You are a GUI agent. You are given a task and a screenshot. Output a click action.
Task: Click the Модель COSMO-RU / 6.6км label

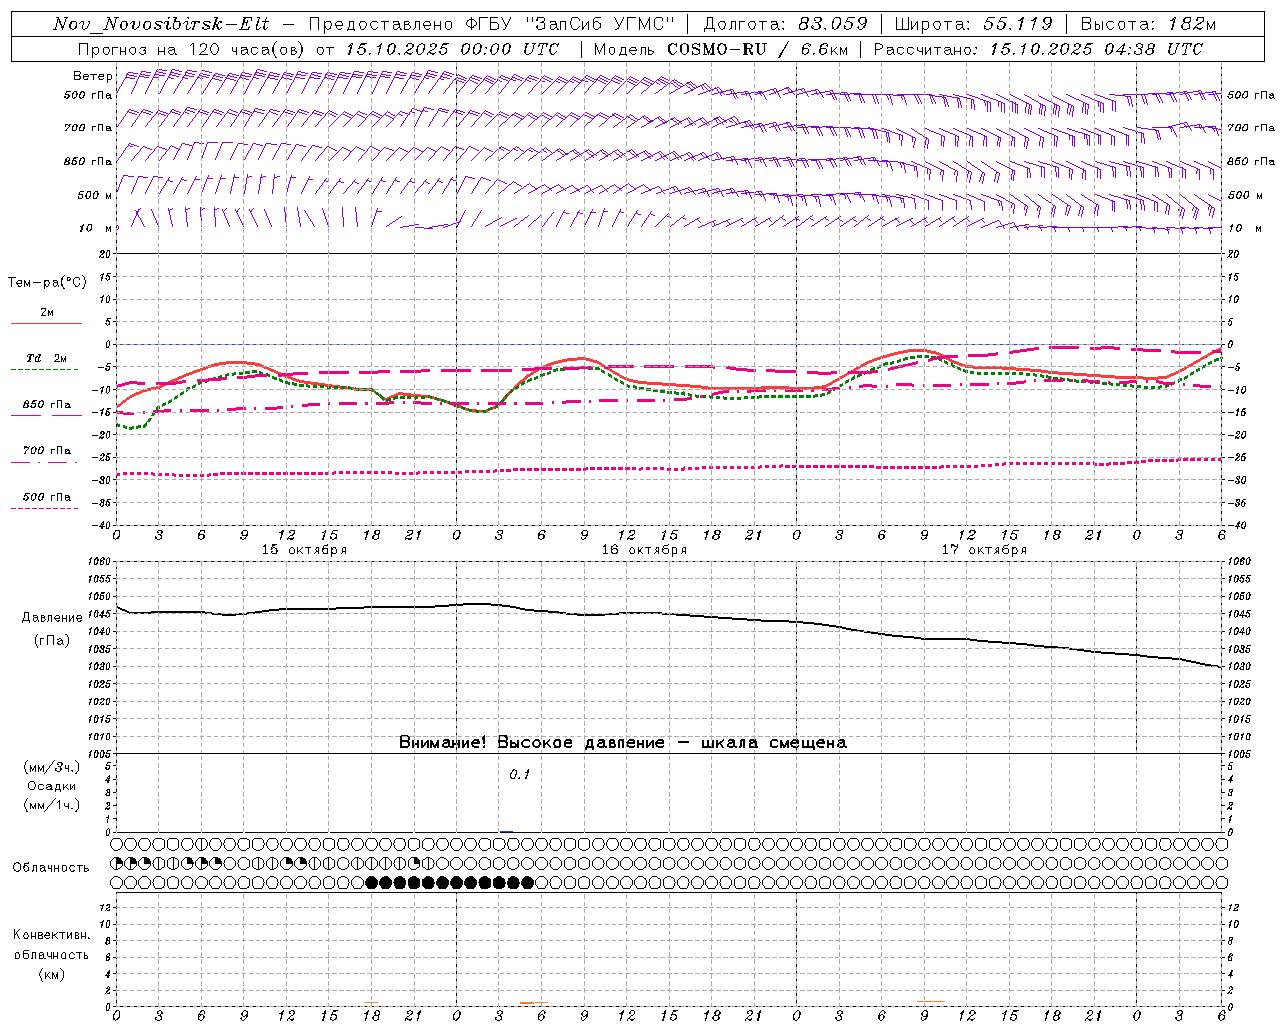point(720,49)
